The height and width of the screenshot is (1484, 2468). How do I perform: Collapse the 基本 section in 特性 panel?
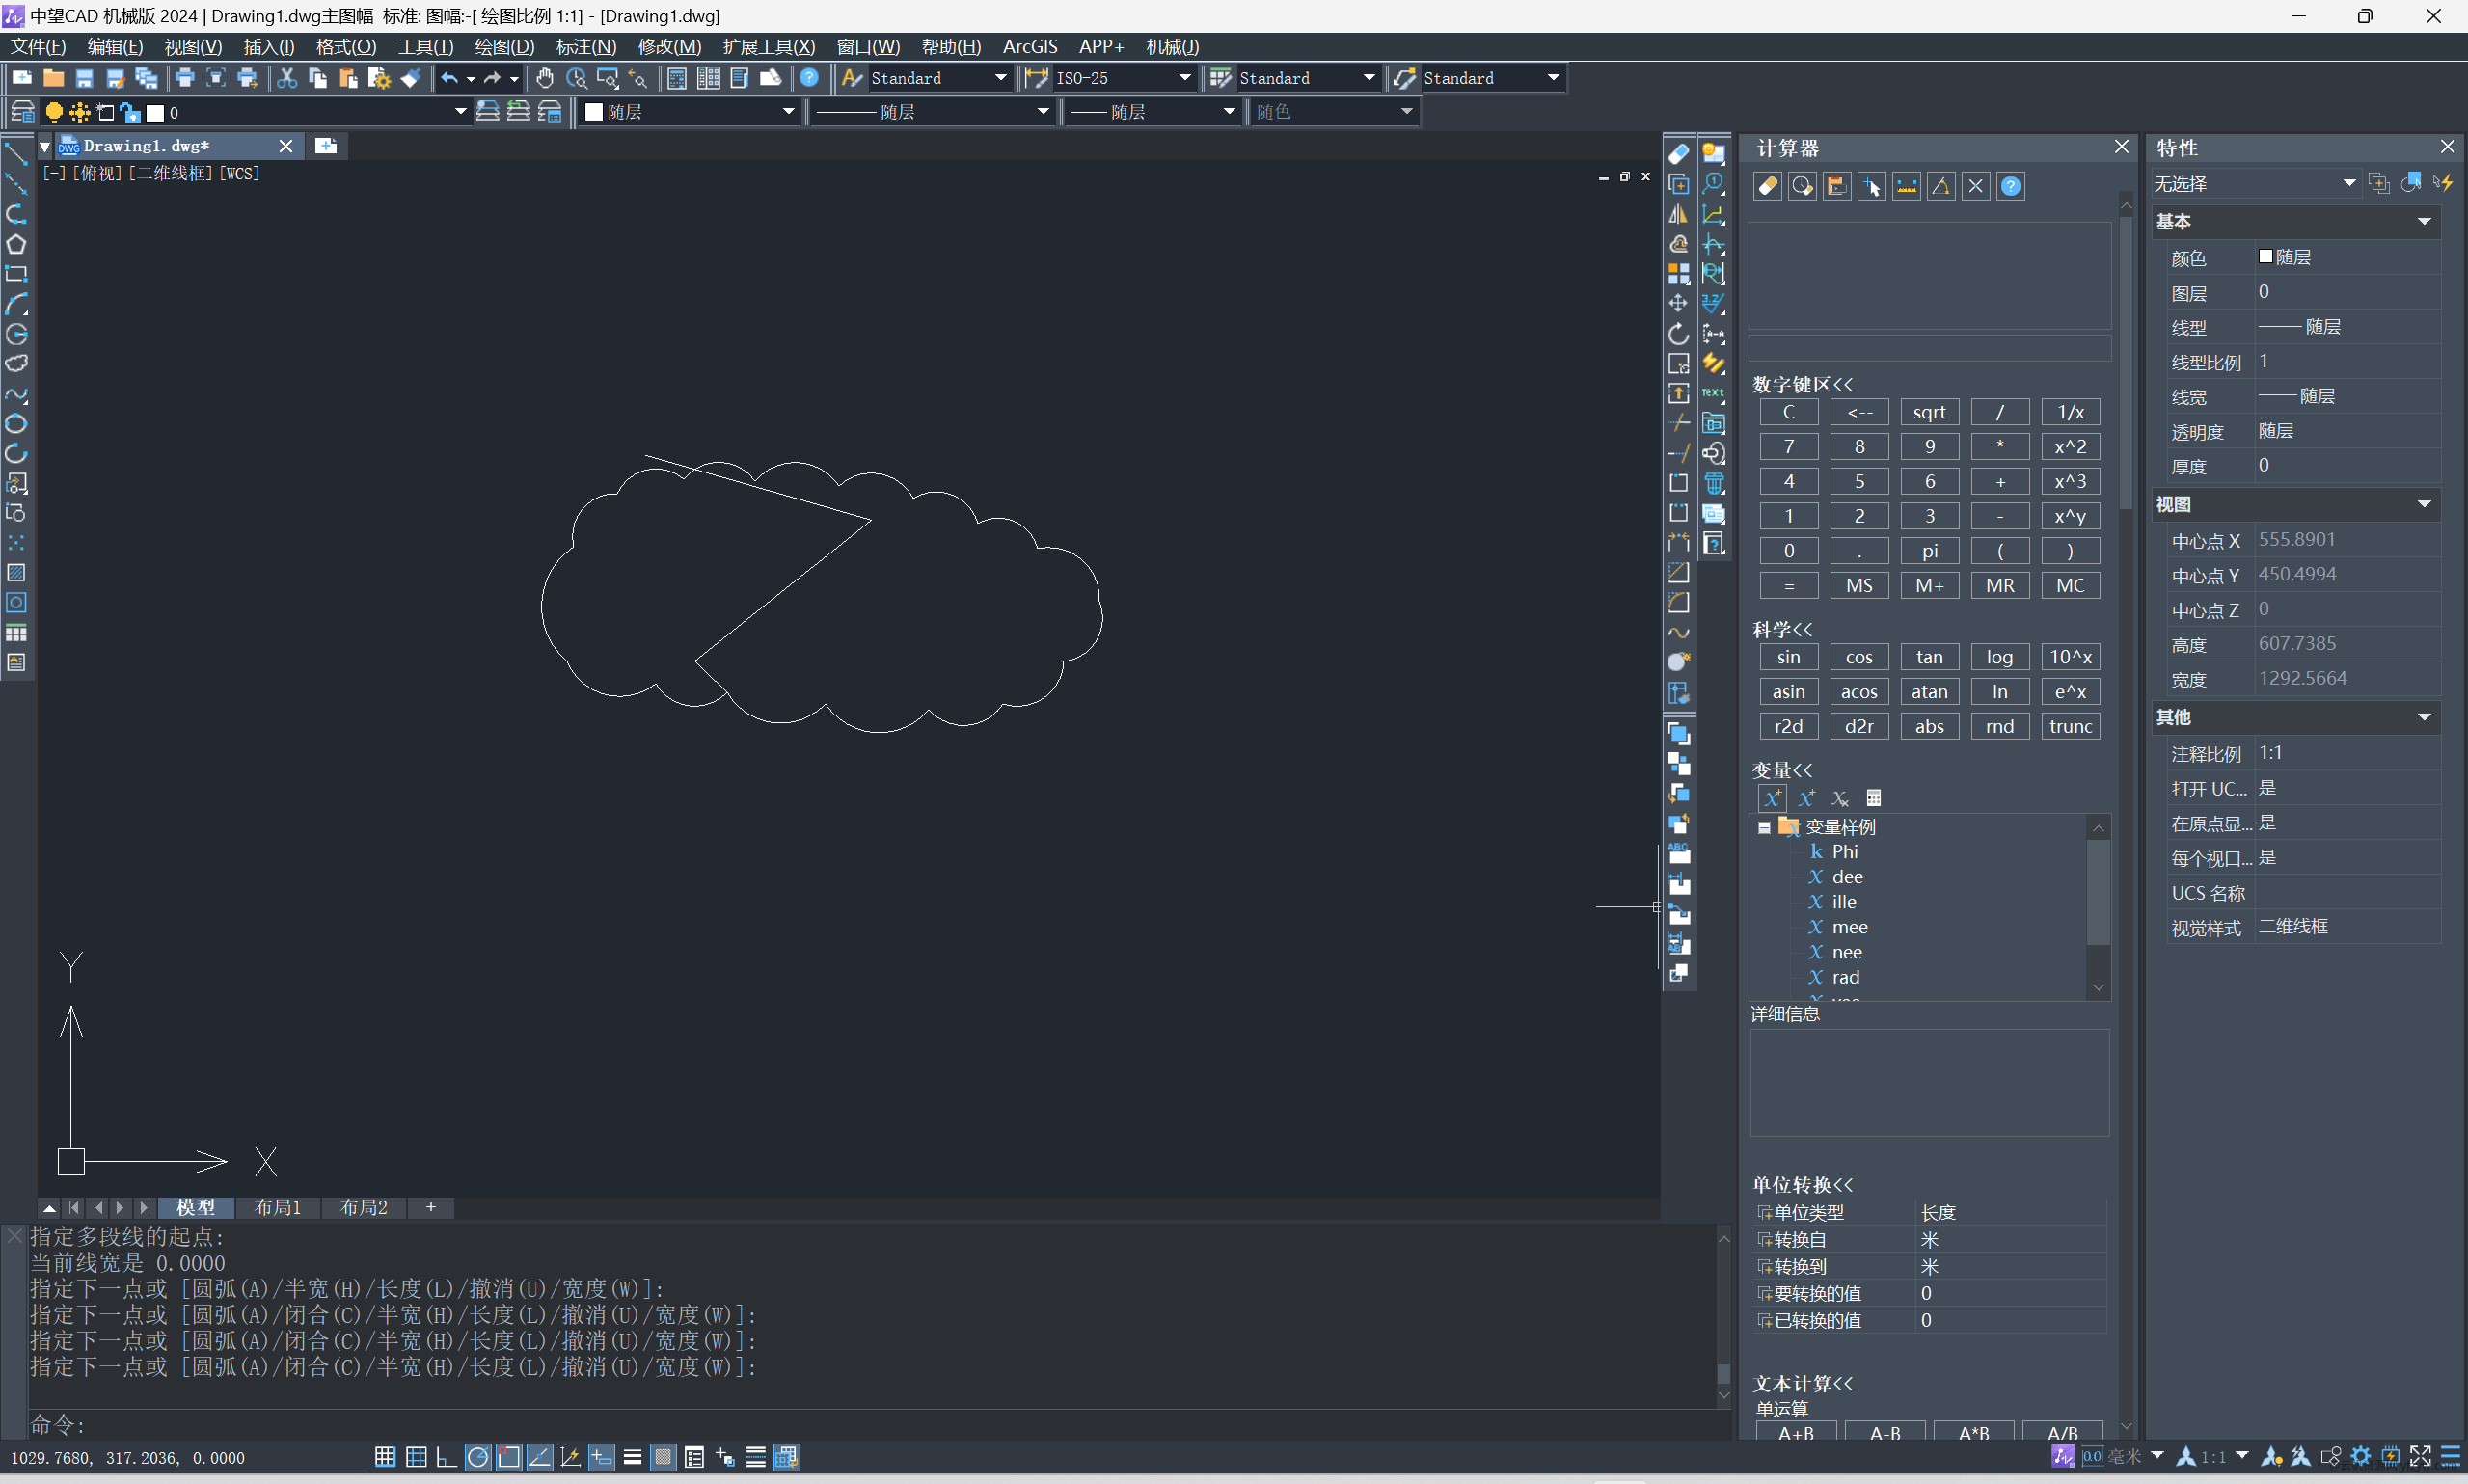pos(2424,222)
